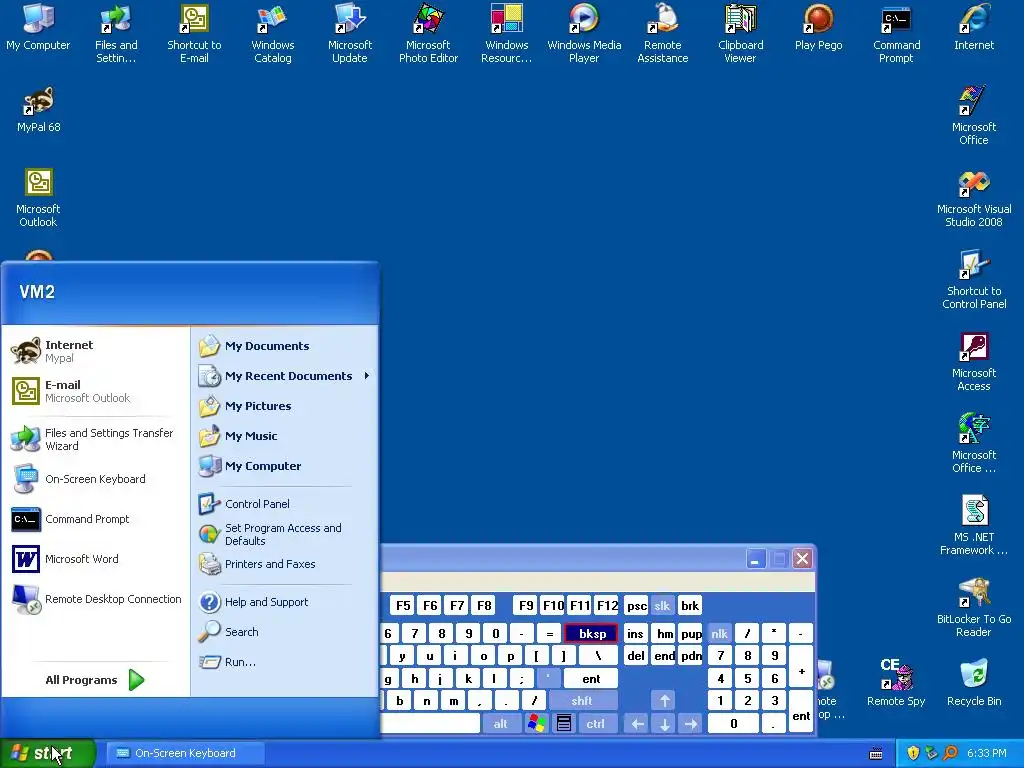The image size is (1024, 768).
Task: Launch Play Pego desktop icon
Action: 818,27
